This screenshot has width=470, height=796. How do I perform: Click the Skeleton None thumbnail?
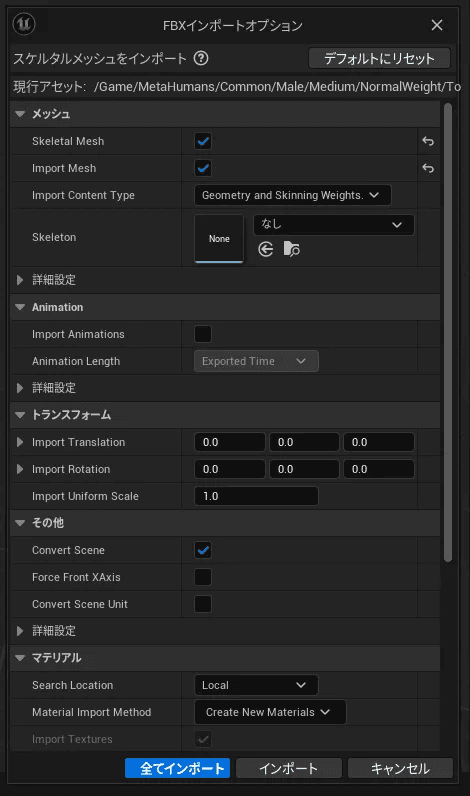click(x=219, y=239)
